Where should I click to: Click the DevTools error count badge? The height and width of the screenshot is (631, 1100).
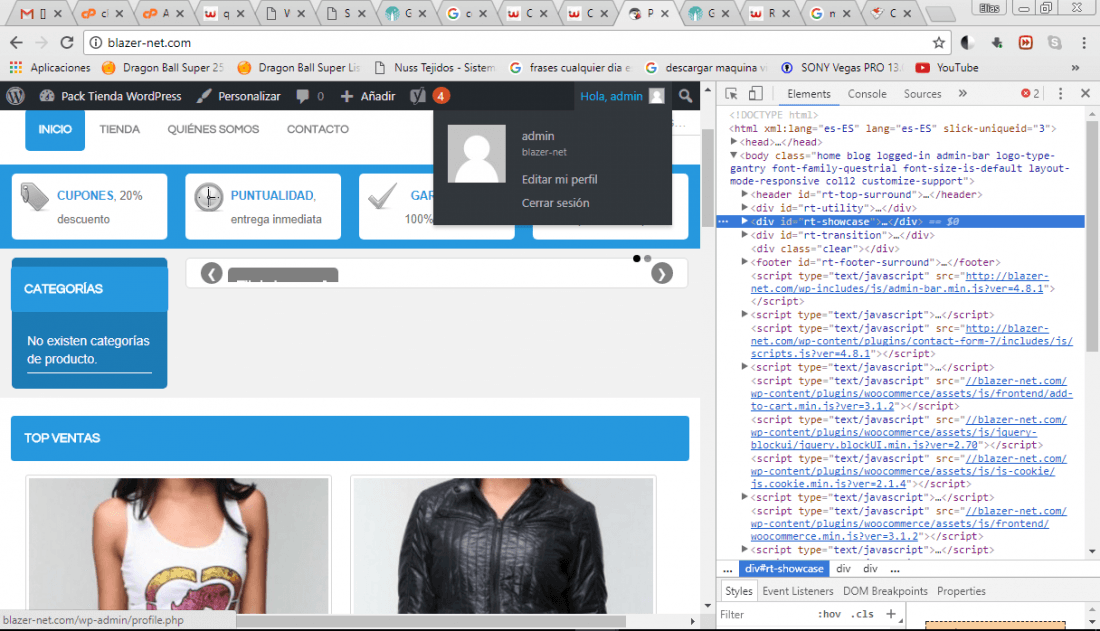pyautogui.click(x=1030, y=93)
